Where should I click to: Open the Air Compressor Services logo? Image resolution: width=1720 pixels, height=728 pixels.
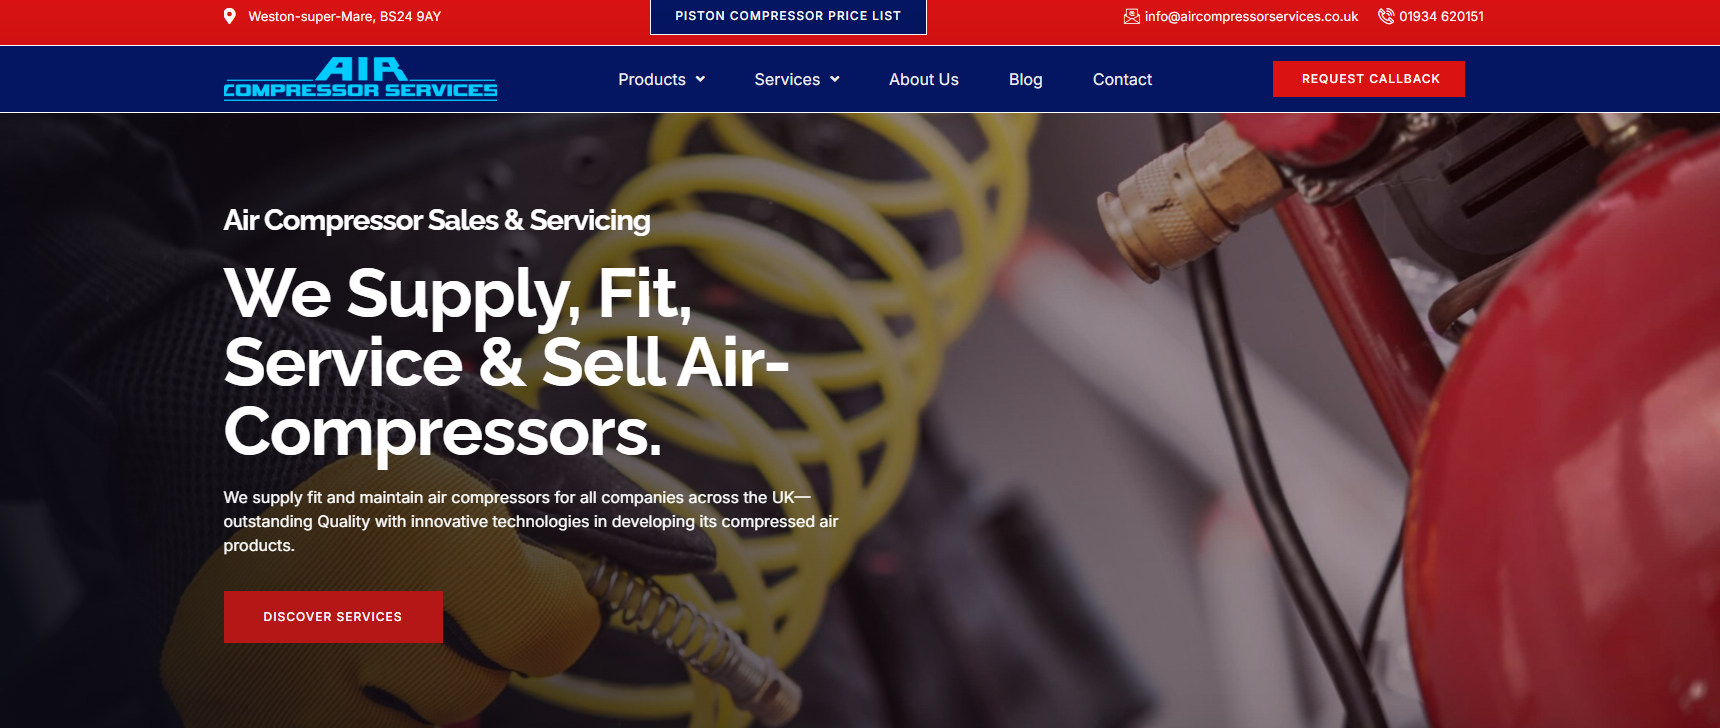pos(360,79)
